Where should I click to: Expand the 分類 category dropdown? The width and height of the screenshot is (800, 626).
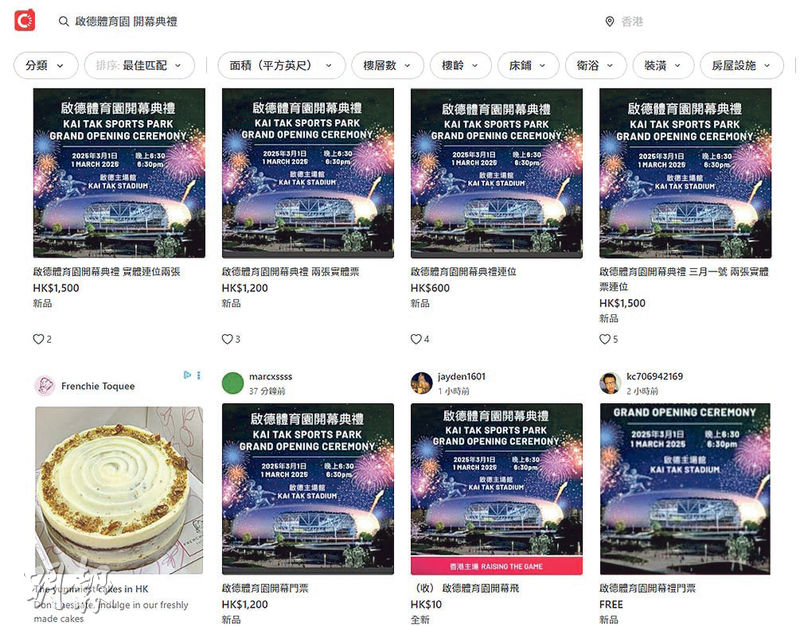pos(46,65)
